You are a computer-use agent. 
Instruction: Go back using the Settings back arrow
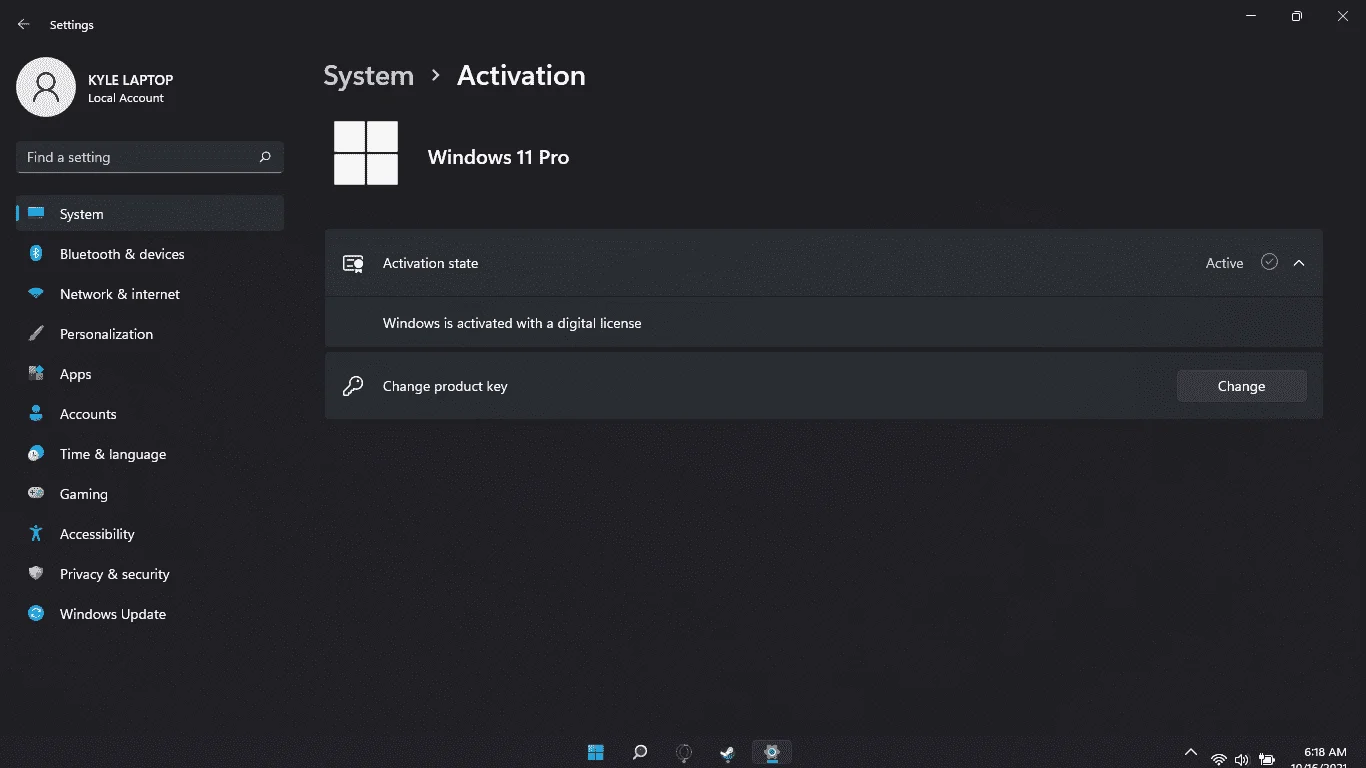click(24, 25)
